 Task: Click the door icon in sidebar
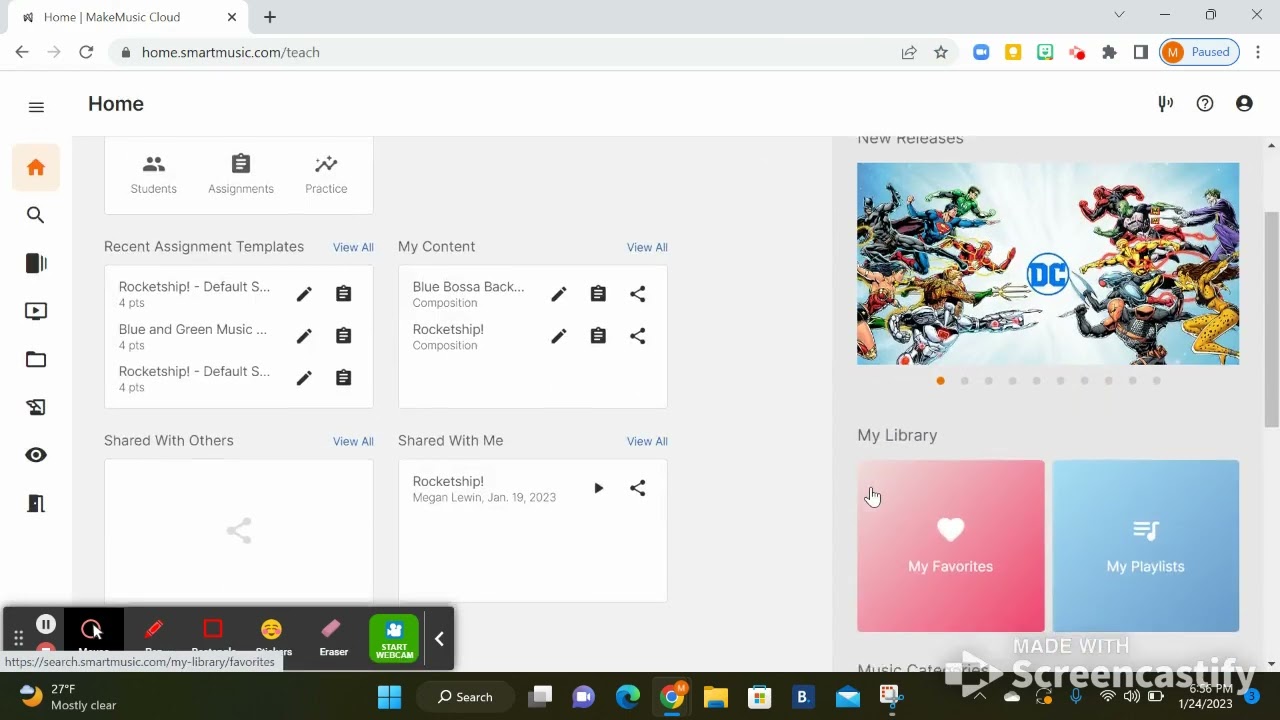click(x=36, y=503)
